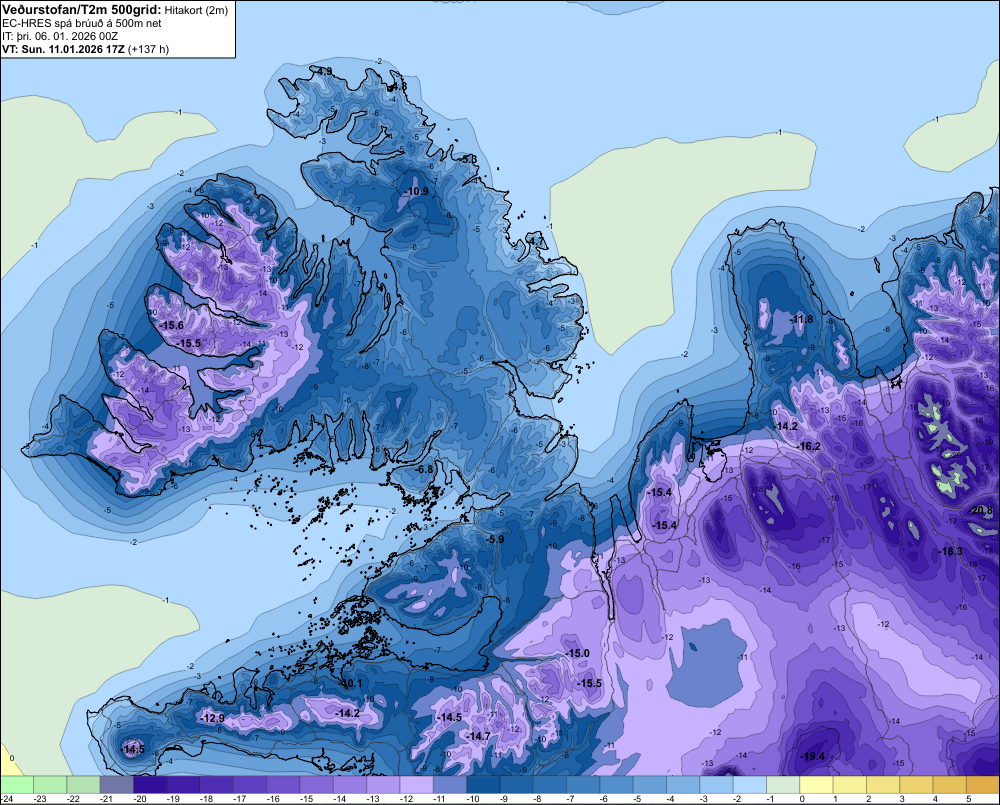Pick the dark blue legend swatch labeled -10
Image resolution: width=1000 pixels, height=805 pixels.
483,785
